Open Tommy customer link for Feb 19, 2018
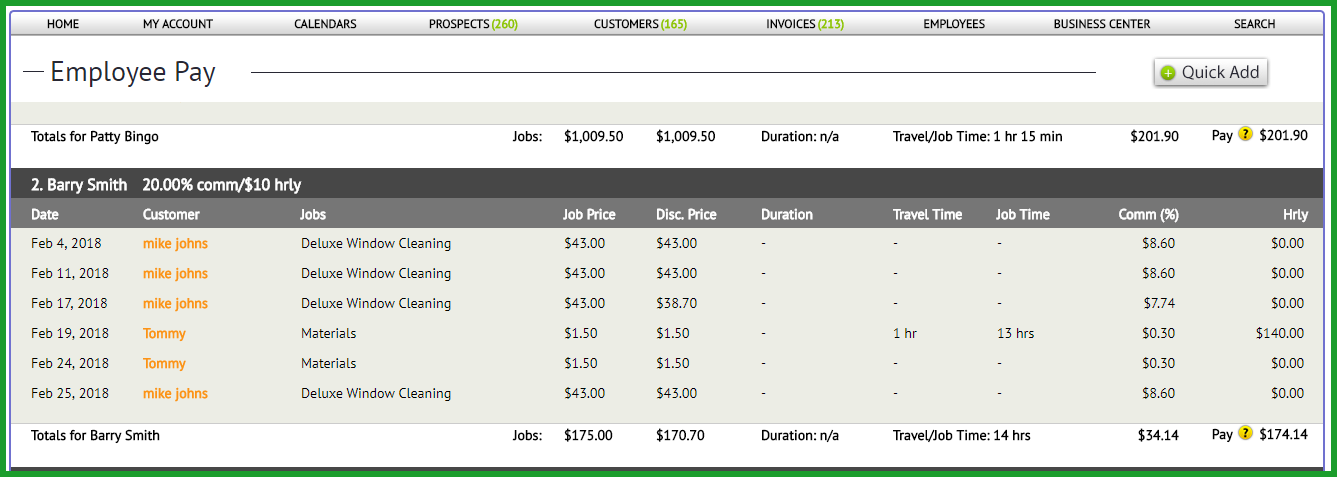Image resolution: width=1337 pixels, height=477 pixels. [164, 333]
